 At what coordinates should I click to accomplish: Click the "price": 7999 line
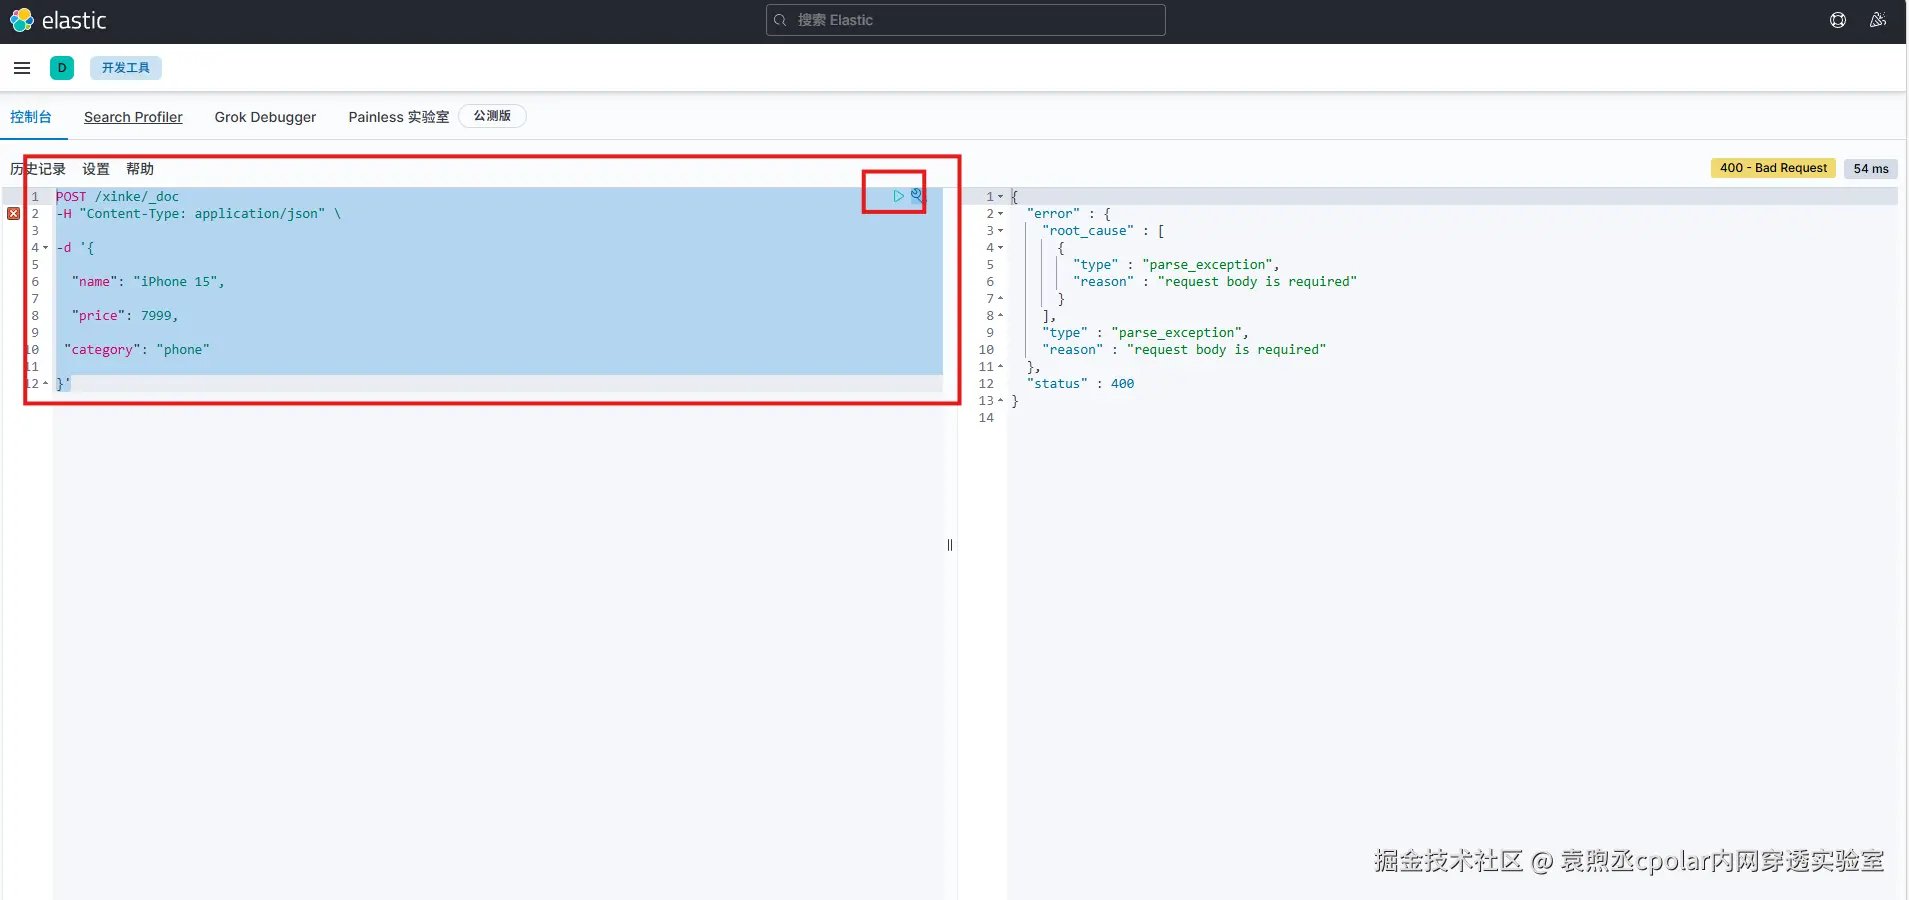tap(125, 316)
